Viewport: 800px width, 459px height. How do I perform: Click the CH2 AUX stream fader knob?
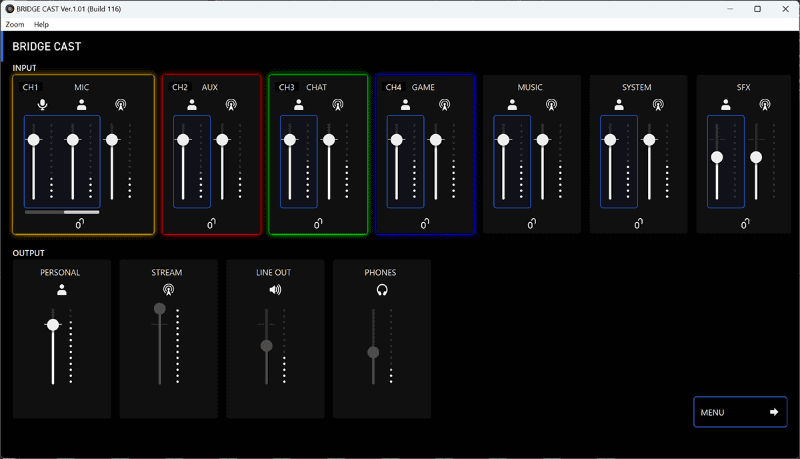click(x=222, y=140)
